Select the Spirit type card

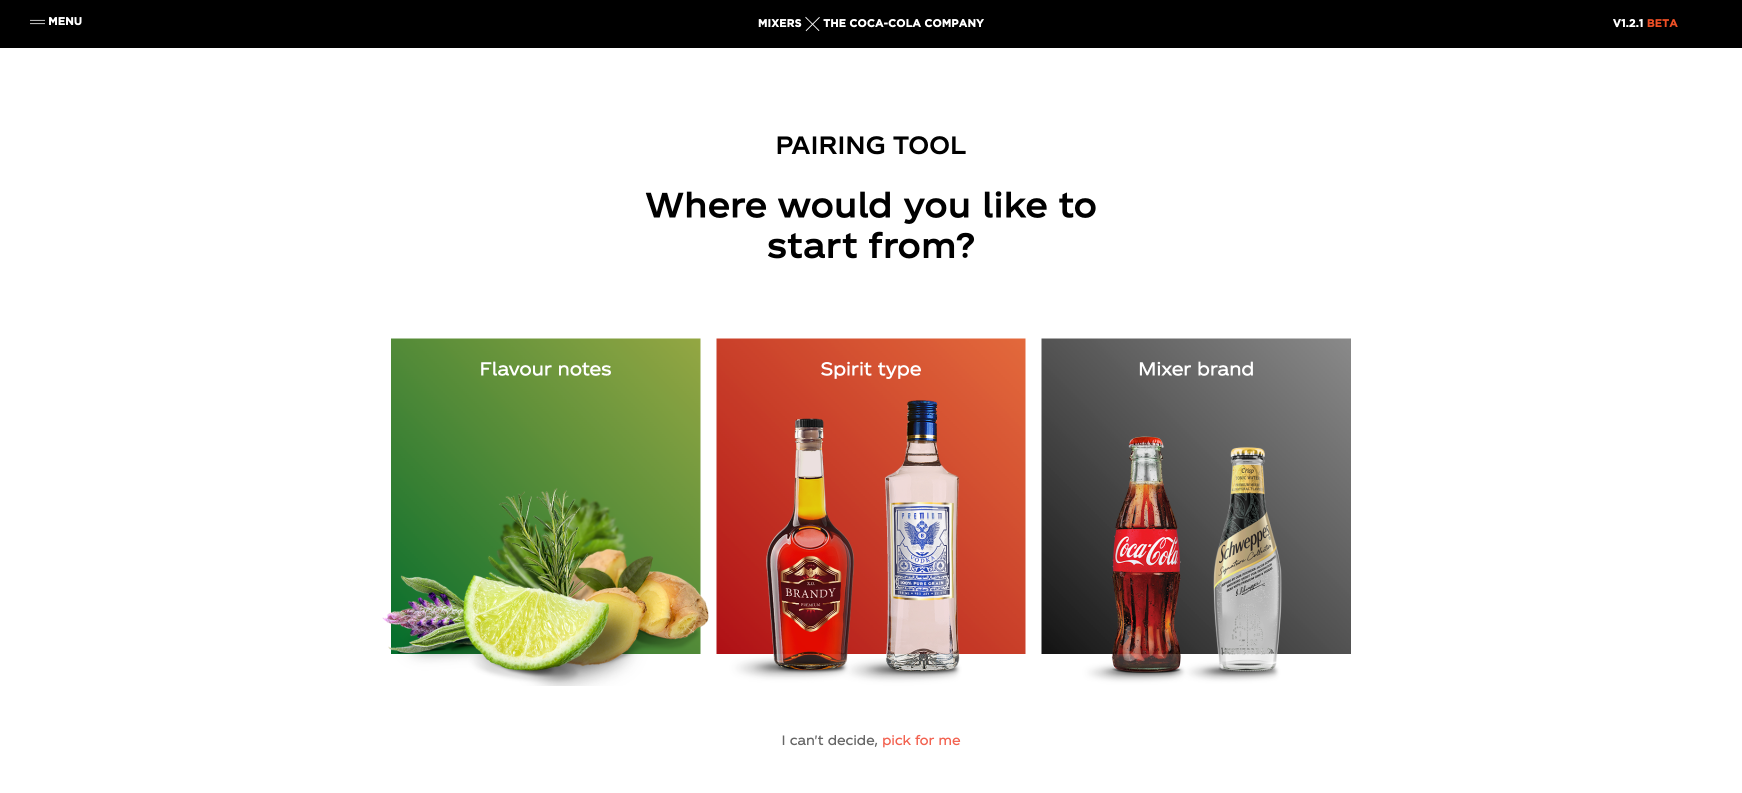pos(871,496)
